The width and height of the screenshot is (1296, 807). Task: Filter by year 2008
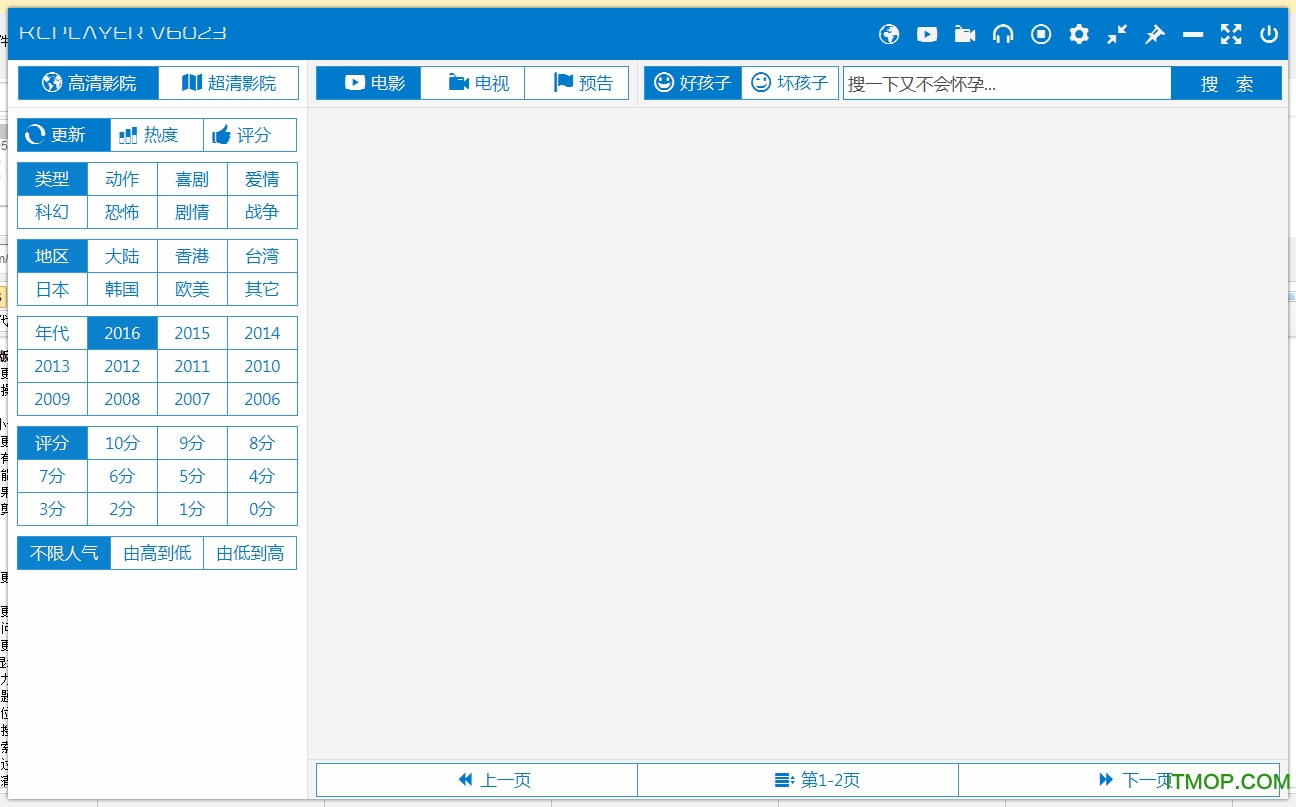click(x=122, y=399)
